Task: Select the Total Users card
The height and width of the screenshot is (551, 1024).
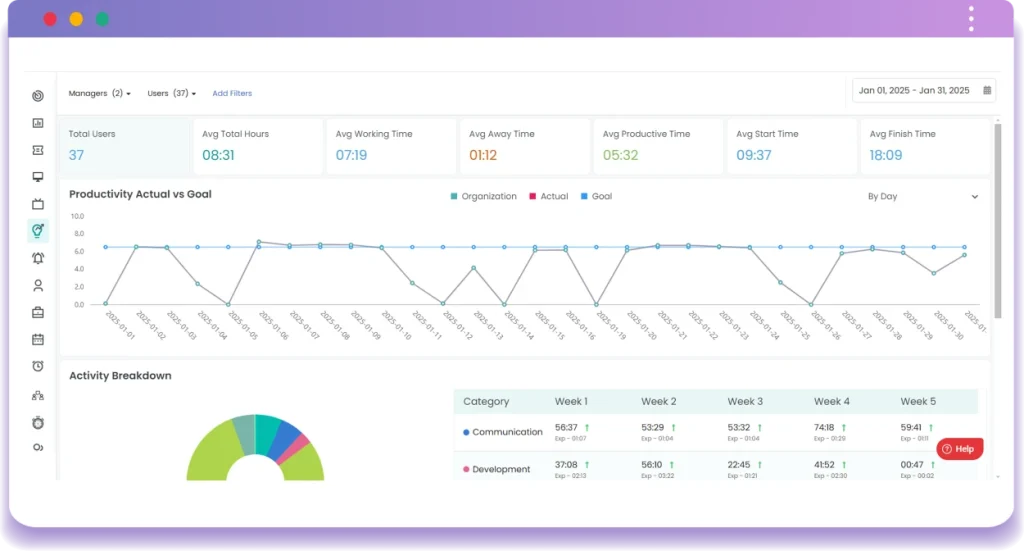Action: 125,146
